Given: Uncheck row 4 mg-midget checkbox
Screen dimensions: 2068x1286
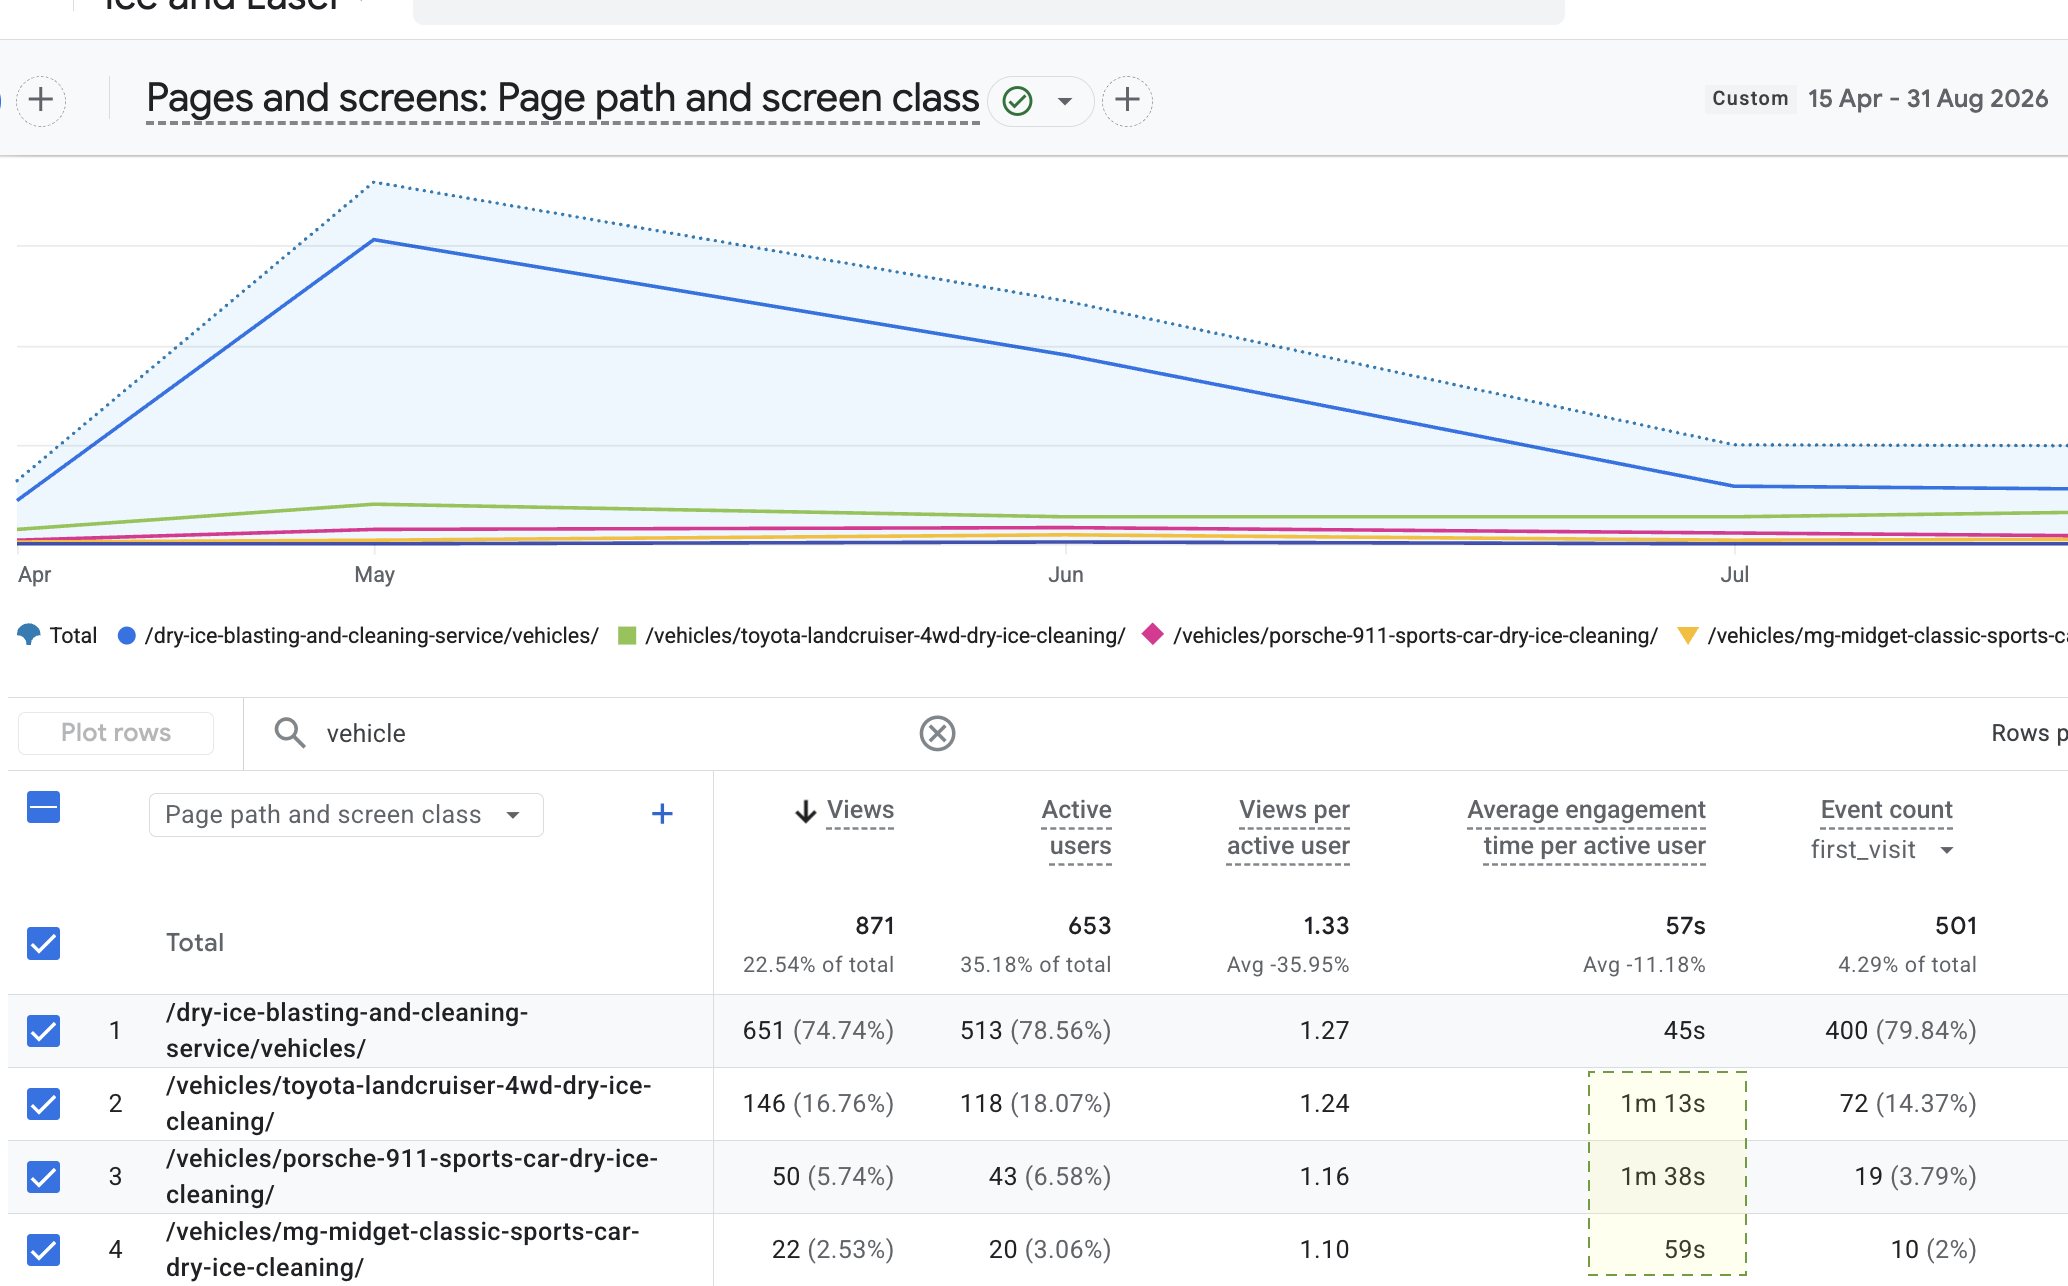Looking at the screenshot, I should tap(43, 1249).
